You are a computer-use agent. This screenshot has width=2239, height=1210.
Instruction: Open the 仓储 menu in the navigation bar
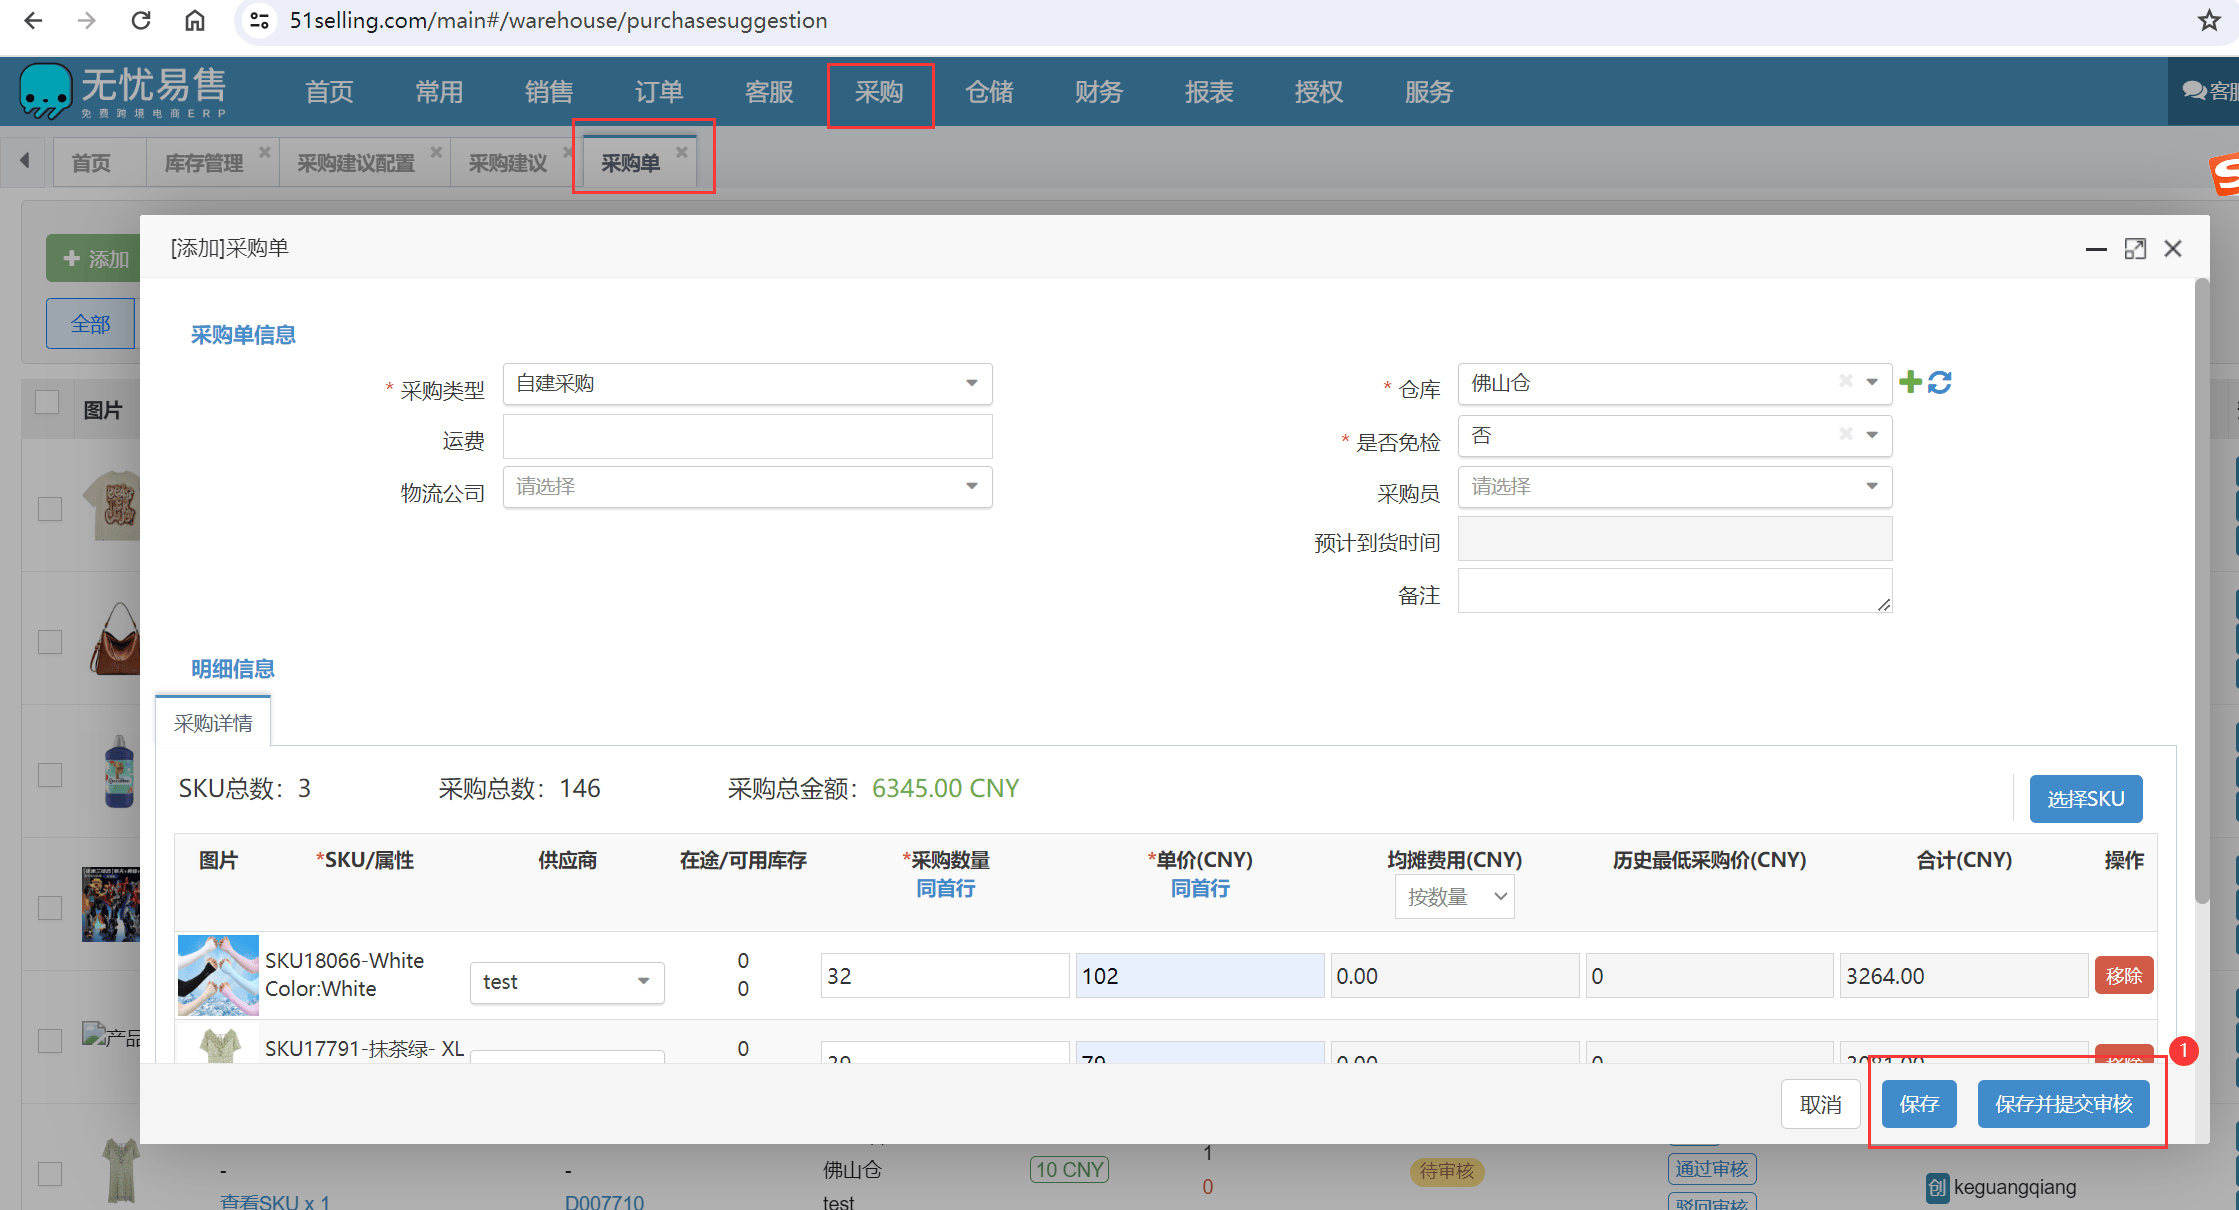coord(989,92)
